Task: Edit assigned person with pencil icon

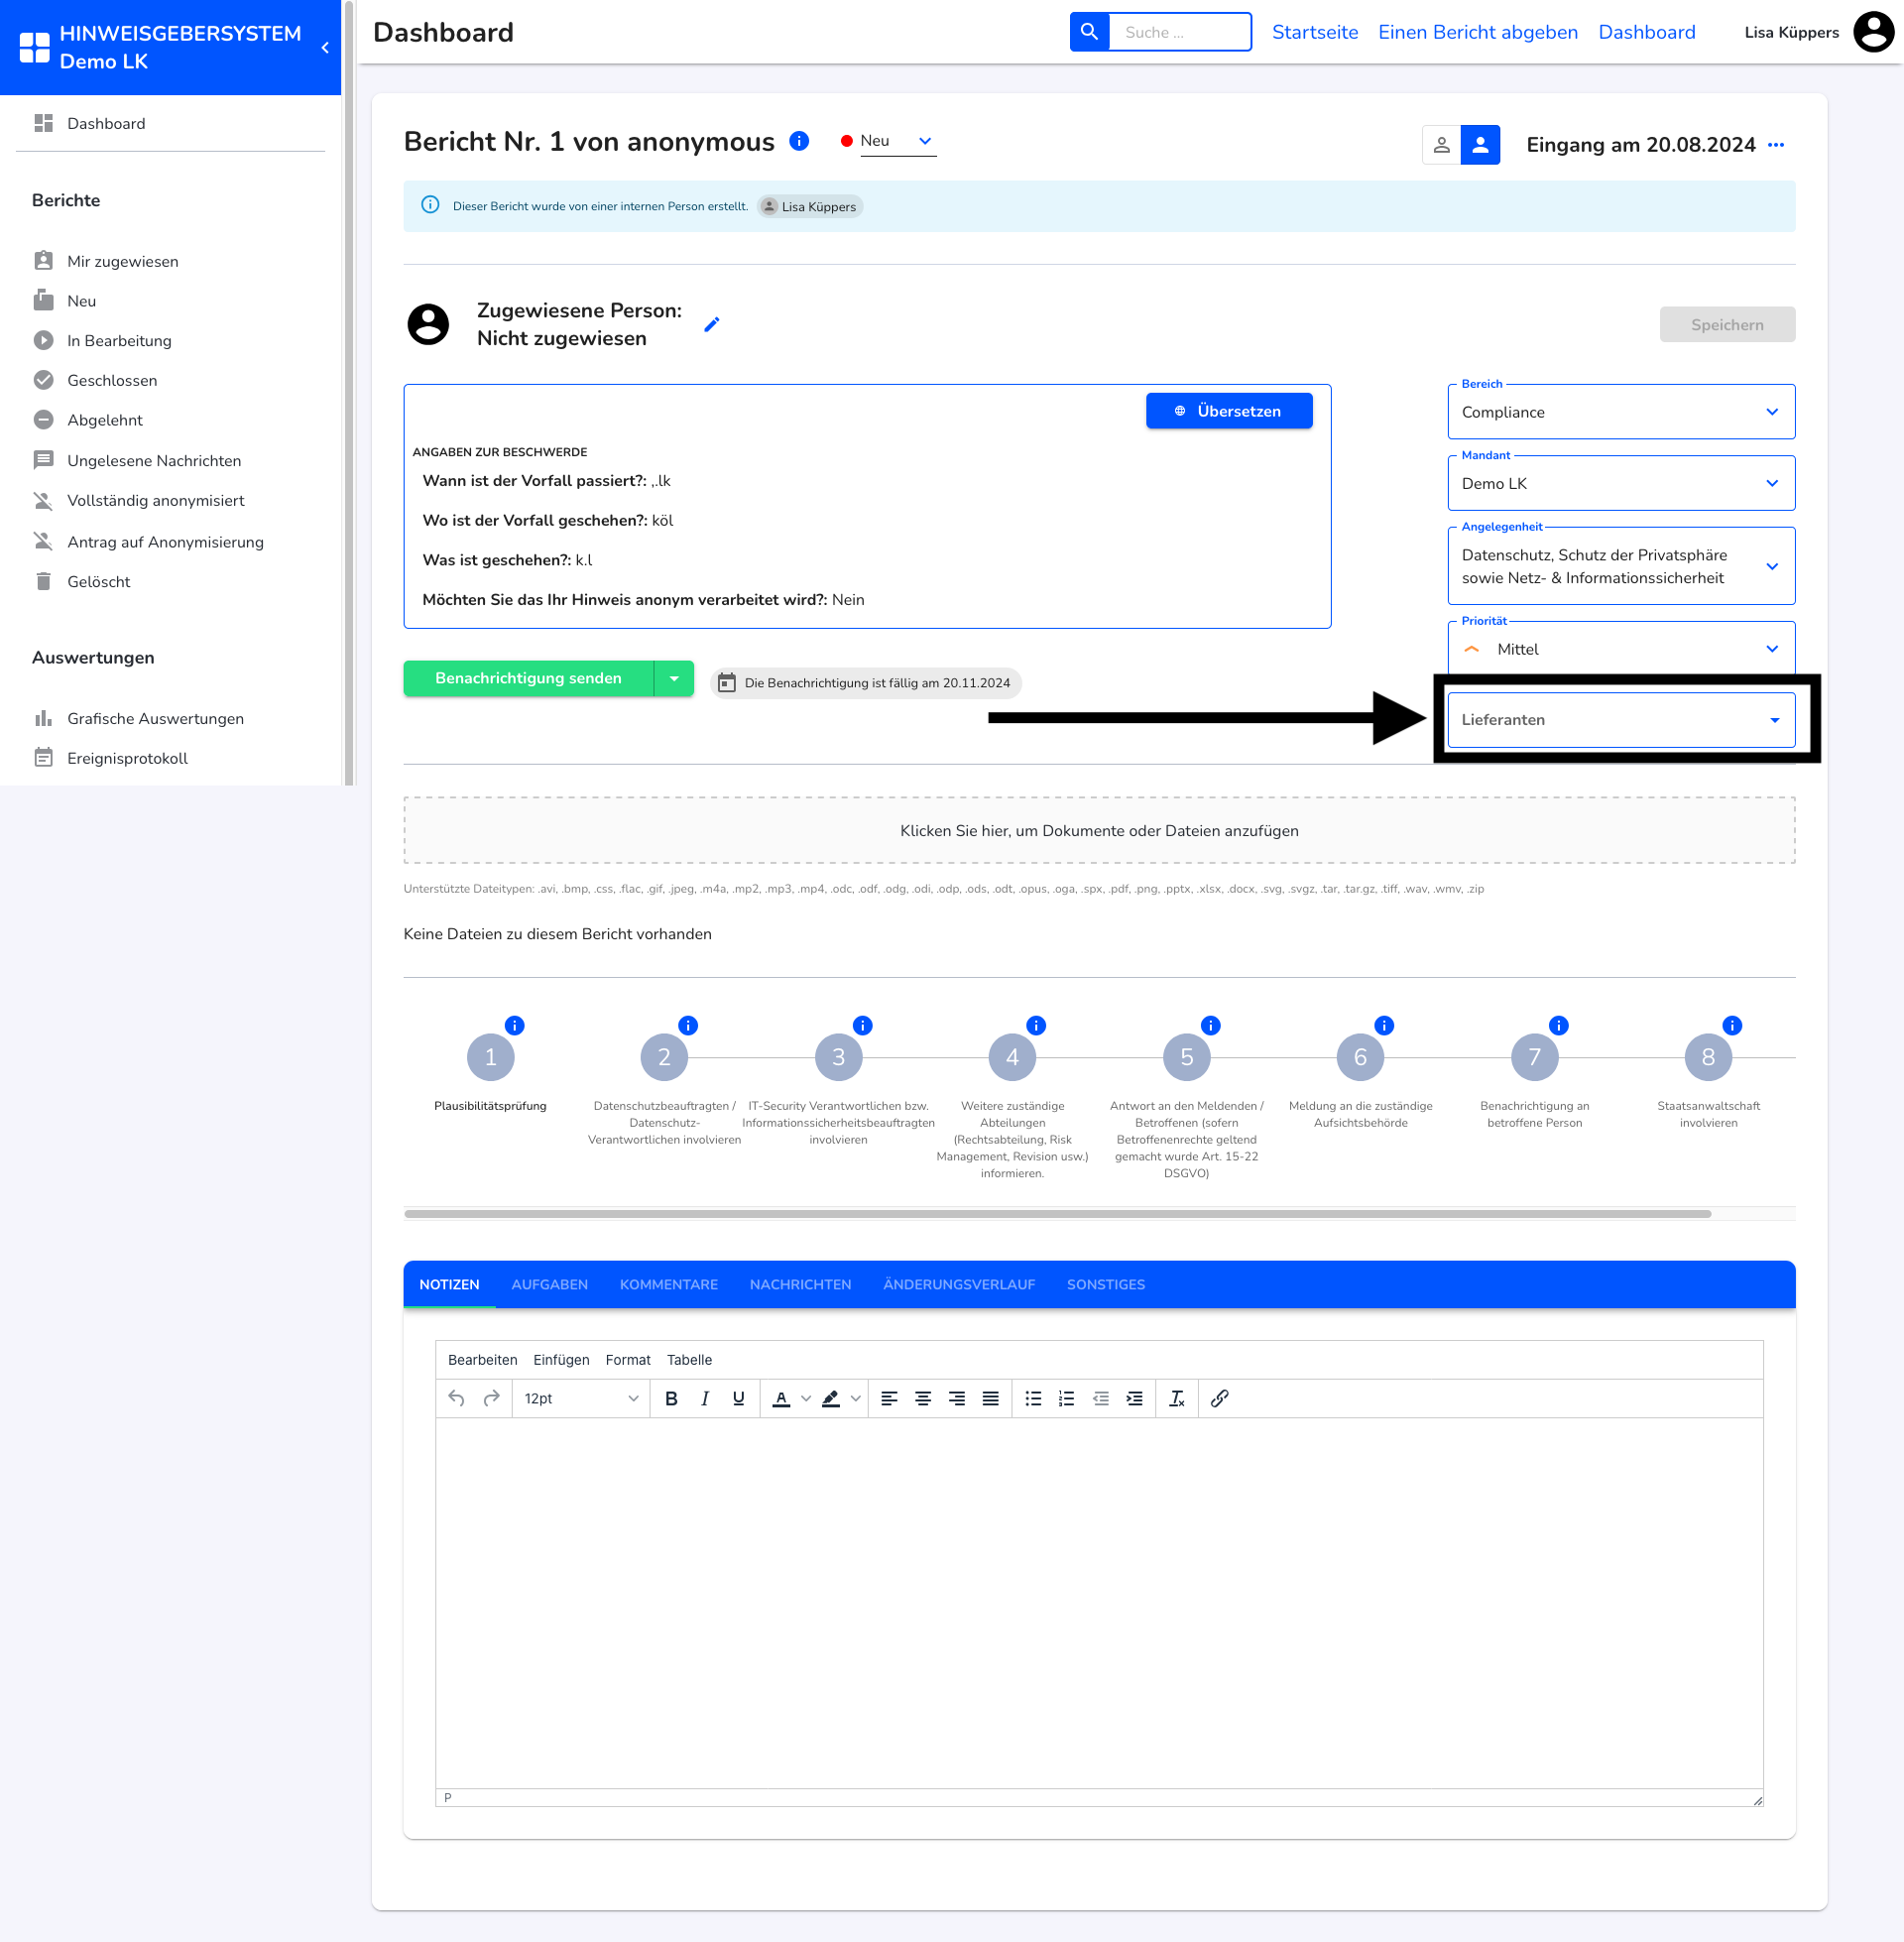Action: point(712,324)
